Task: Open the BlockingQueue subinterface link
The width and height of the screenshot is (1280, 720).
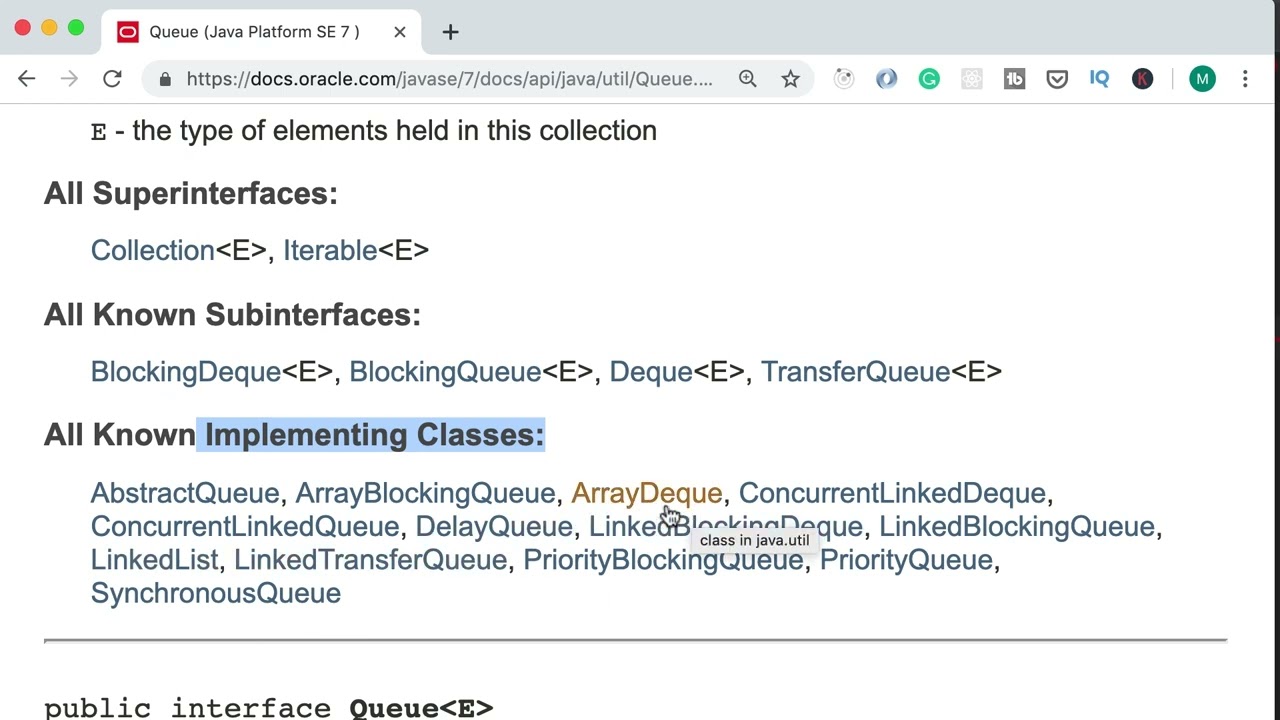Action: tap(445, 372)
